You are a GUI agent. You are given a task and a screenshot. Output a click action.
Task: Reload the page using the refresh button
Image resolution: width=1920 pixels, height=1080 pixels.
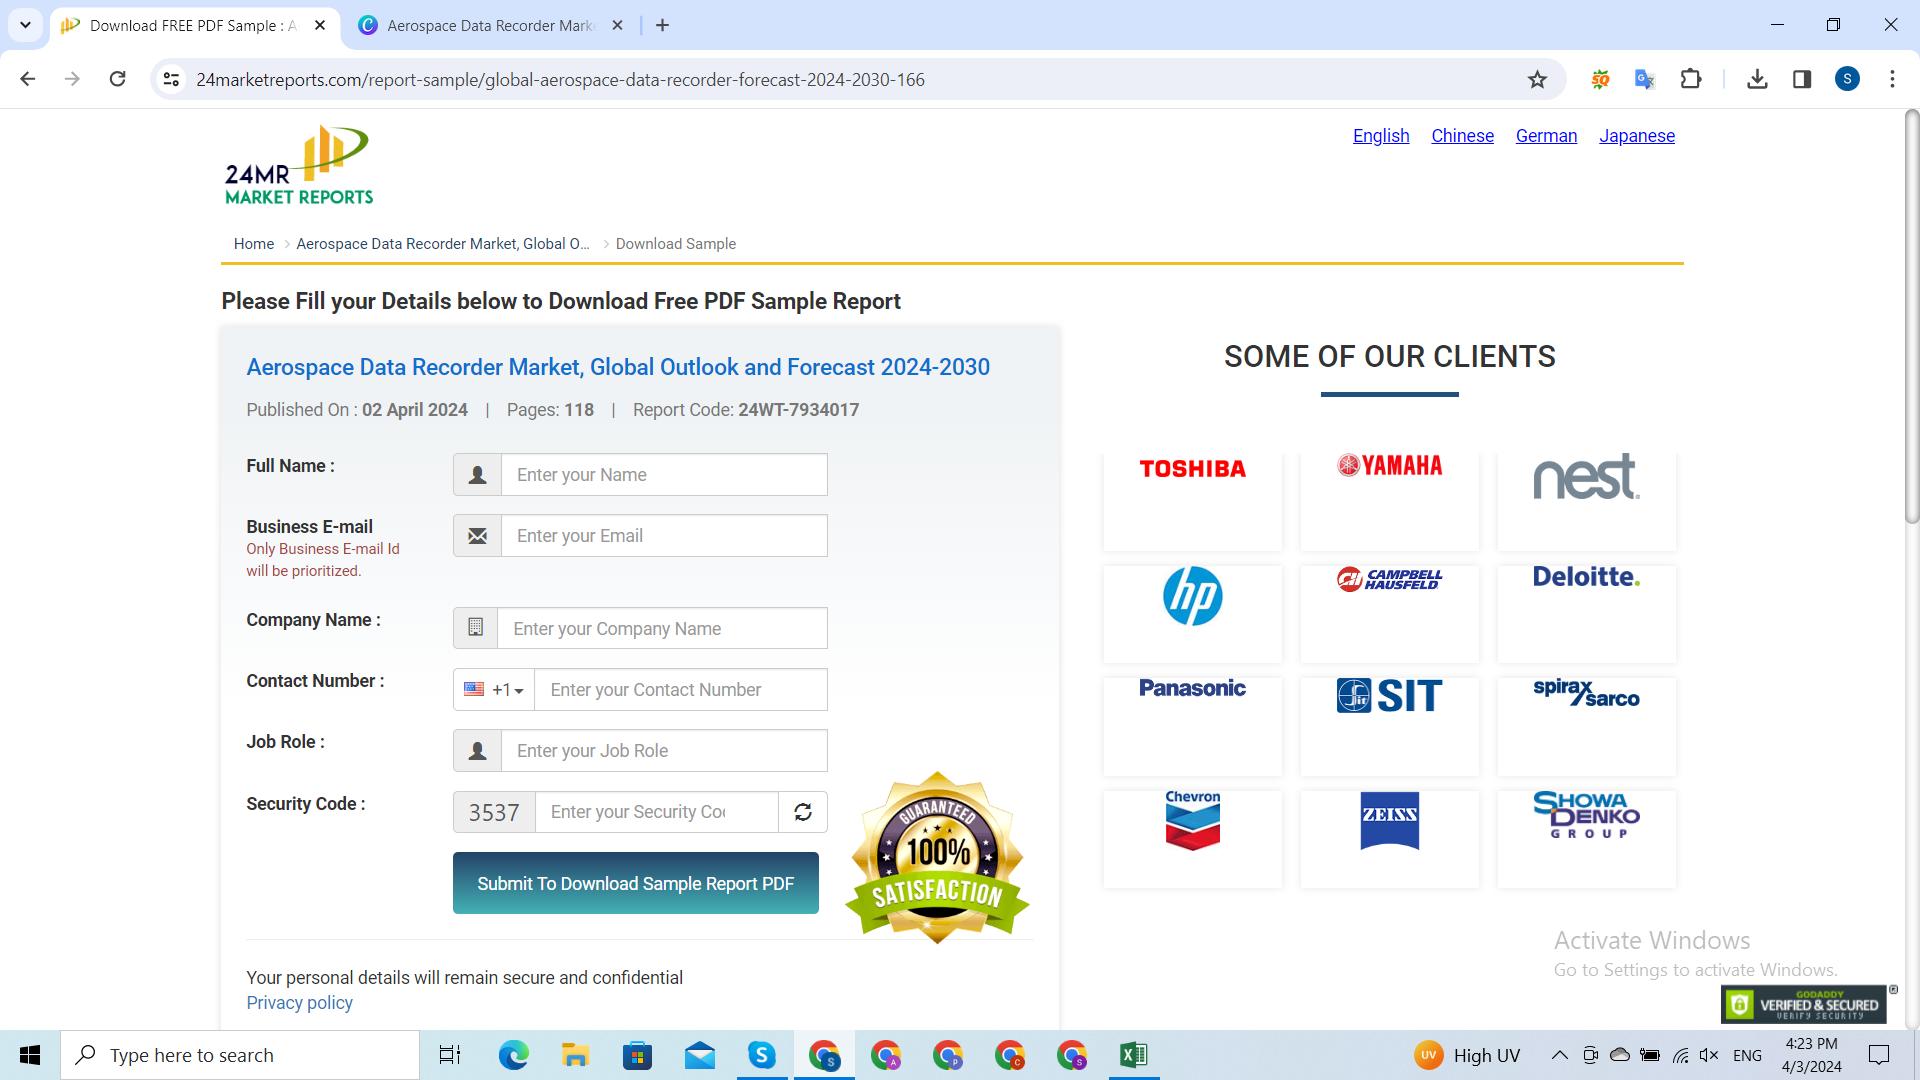117,79
